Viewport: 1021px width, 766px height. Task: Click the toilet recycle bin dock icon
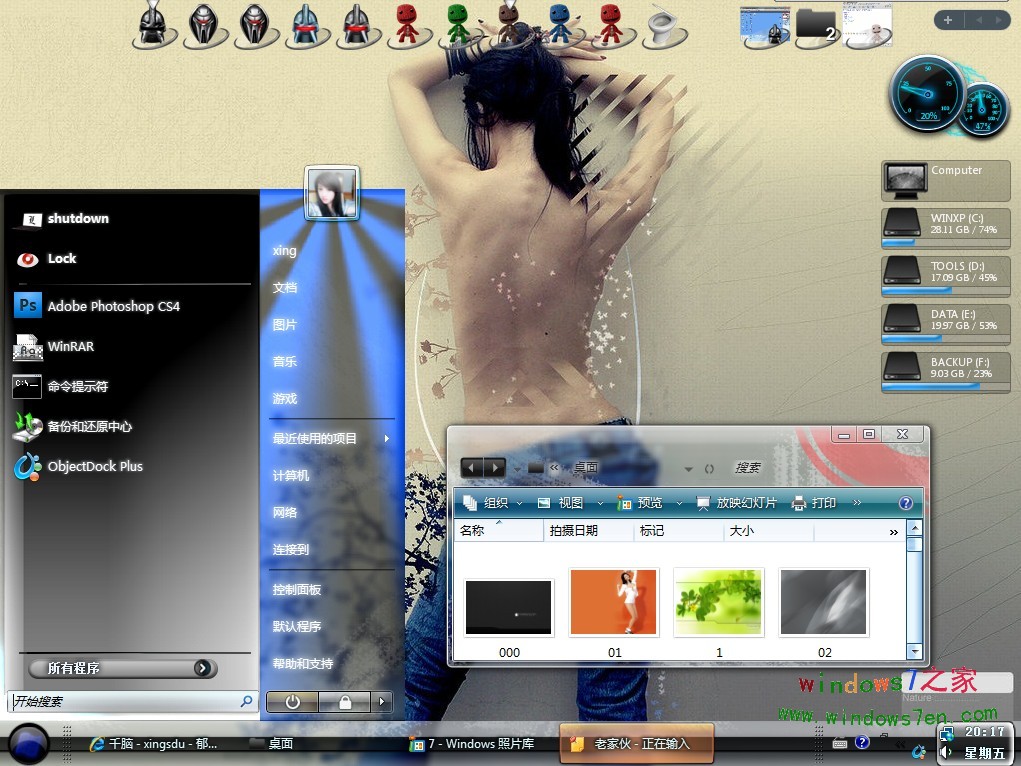[662, 26]
